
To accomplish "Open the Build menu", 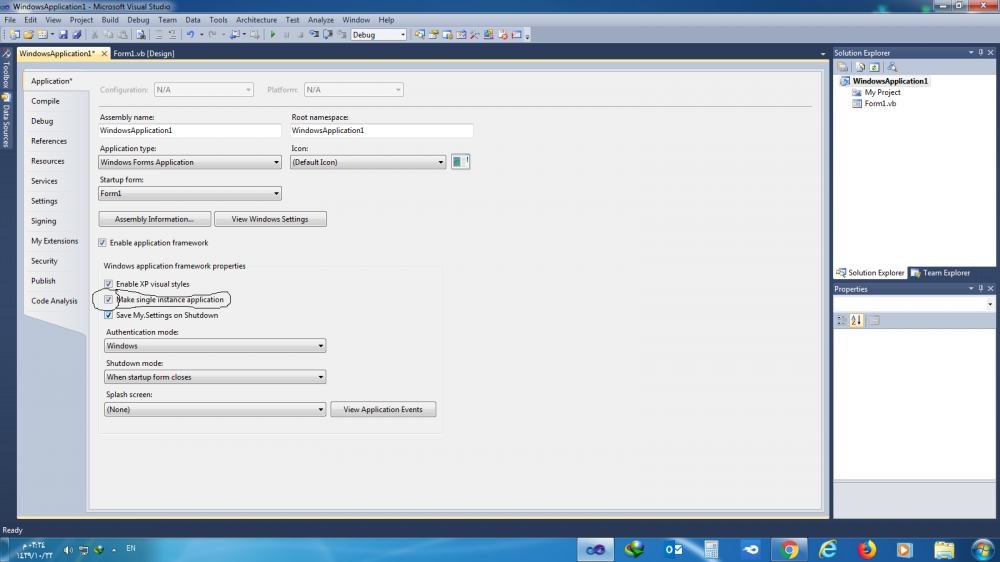I will click(x=110, y=20).
